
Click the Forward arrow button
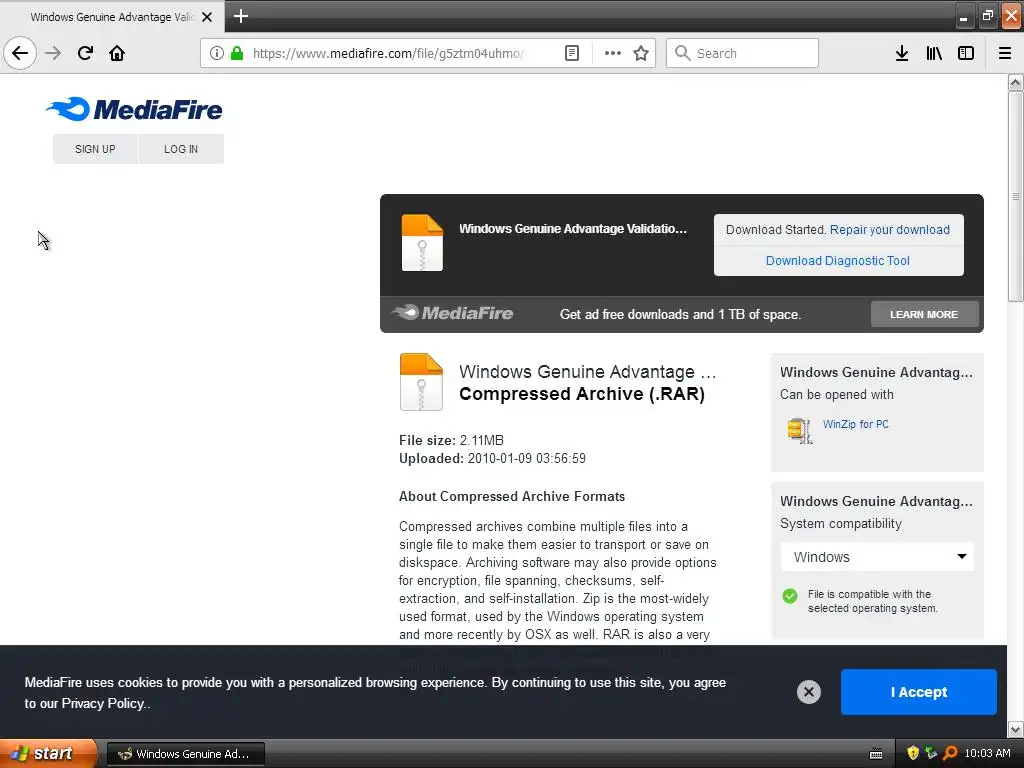tap(53, 53)
